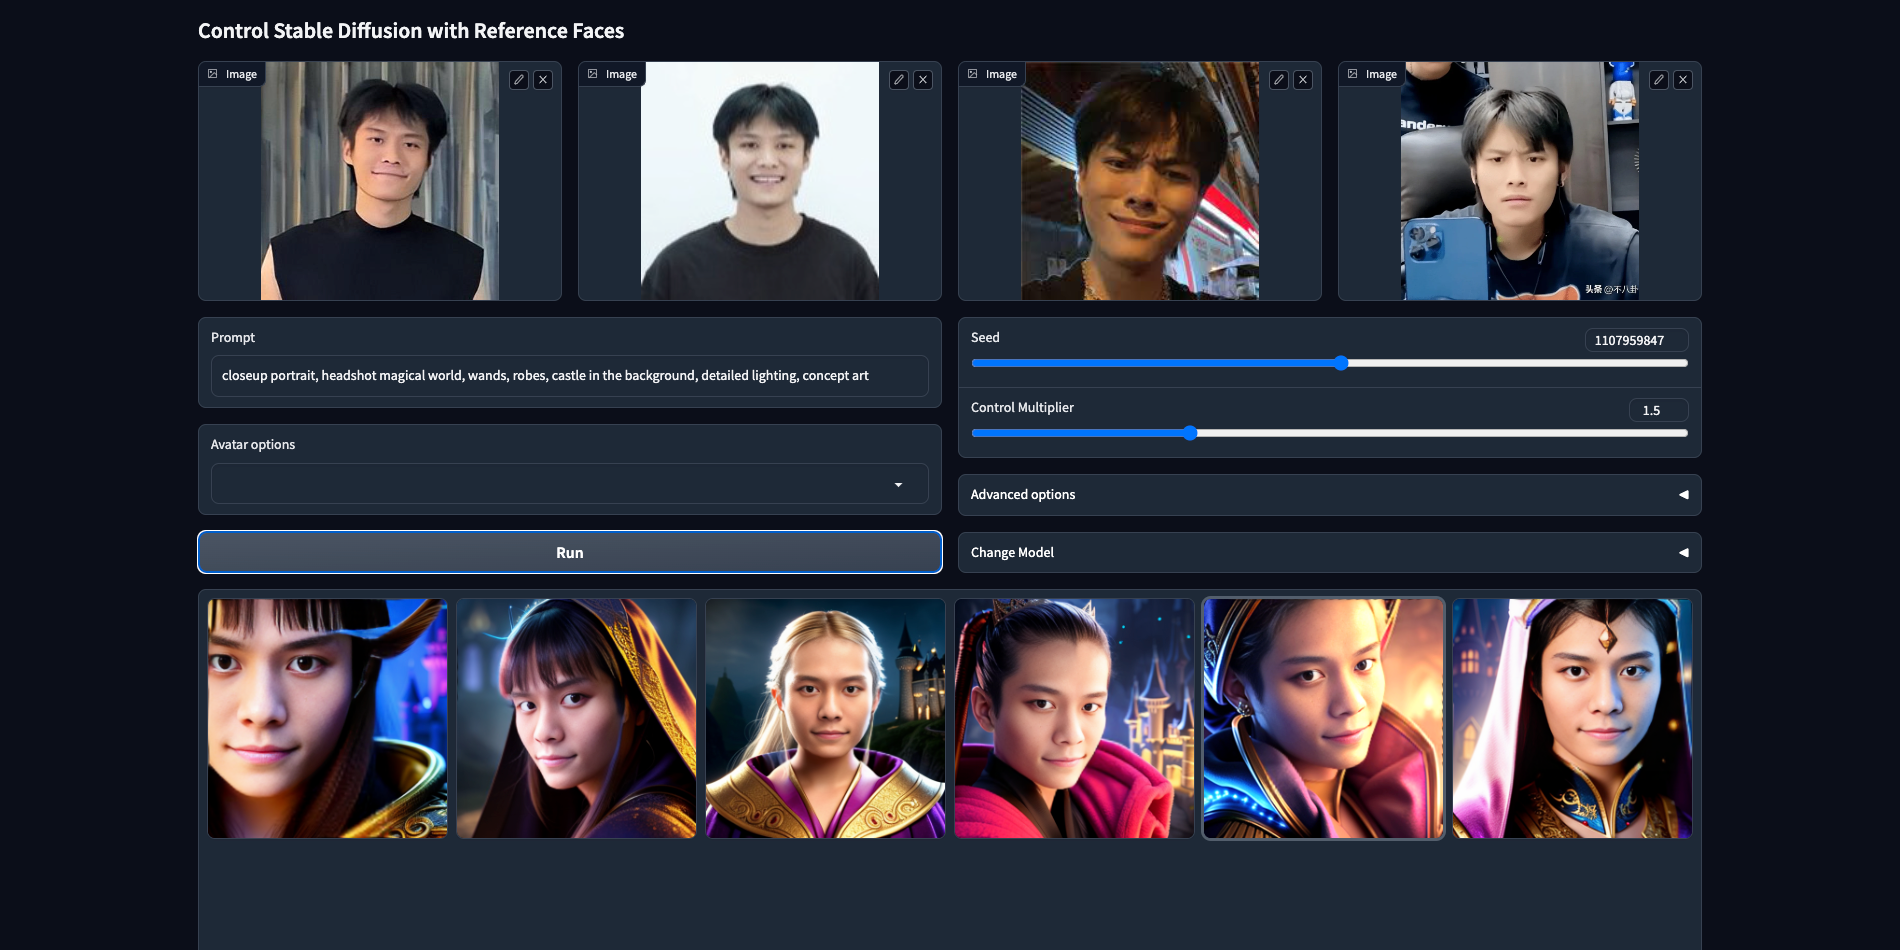Edit the fourth reference image with the pencil icon
This screenshot has width=1900, height=950.
coord(1659,80)
